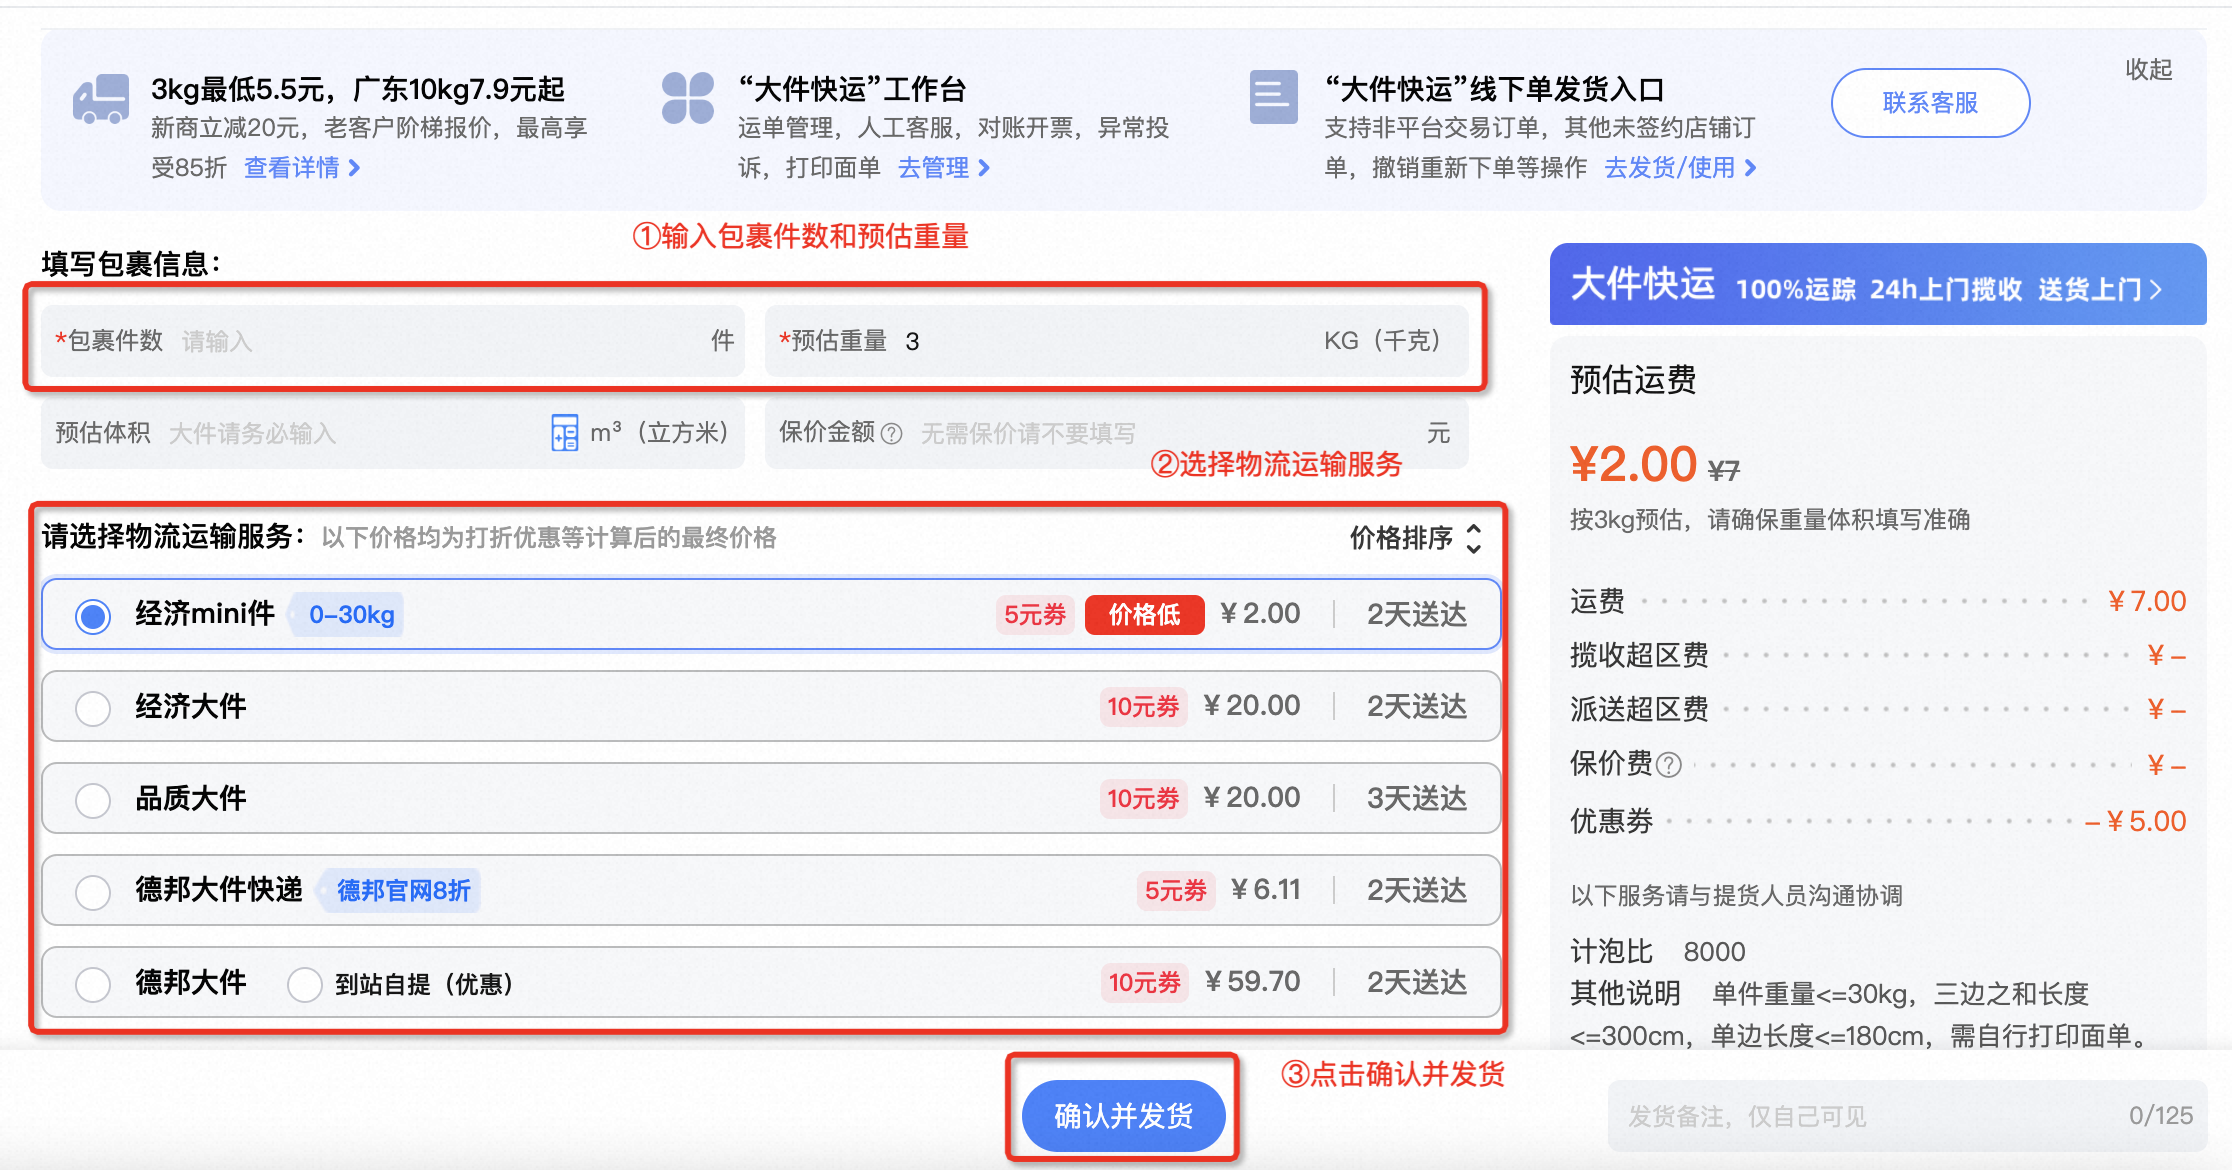Click the 计泡比 8000 value

[x=1714, y=951]
